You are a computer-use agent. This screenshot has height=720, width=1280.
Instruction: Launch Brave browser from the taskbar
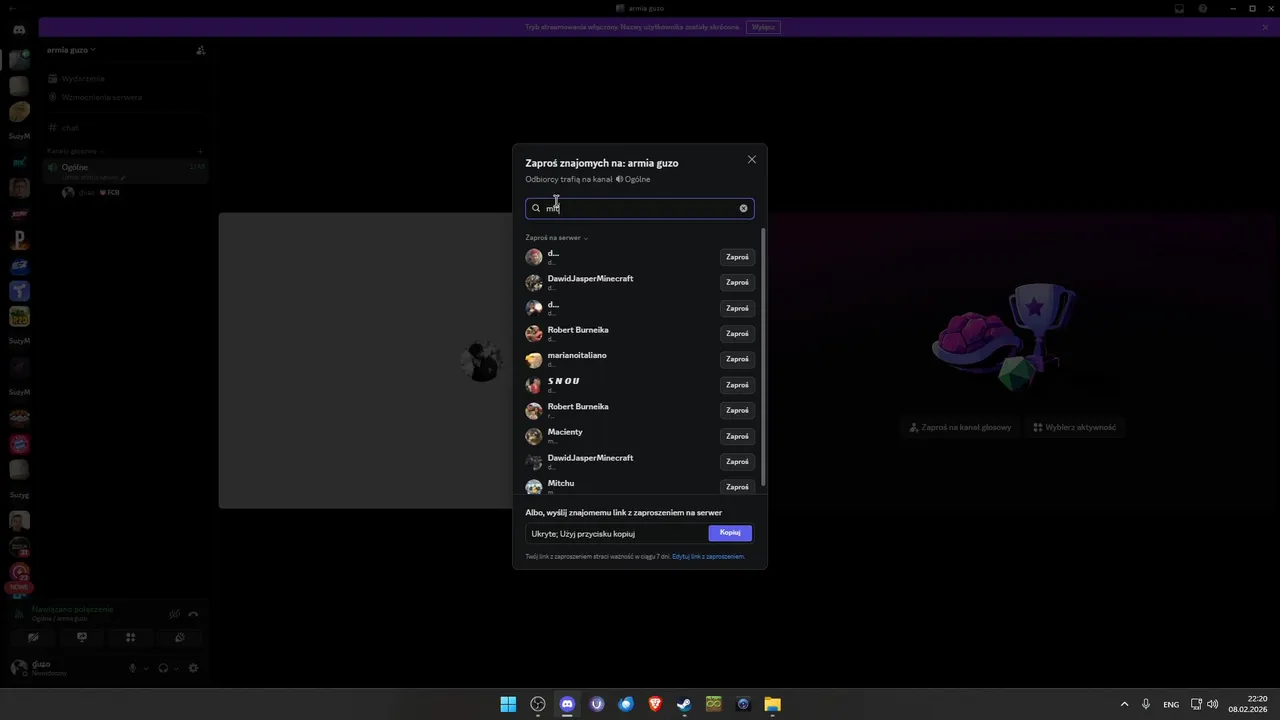[x=655, y=704]
